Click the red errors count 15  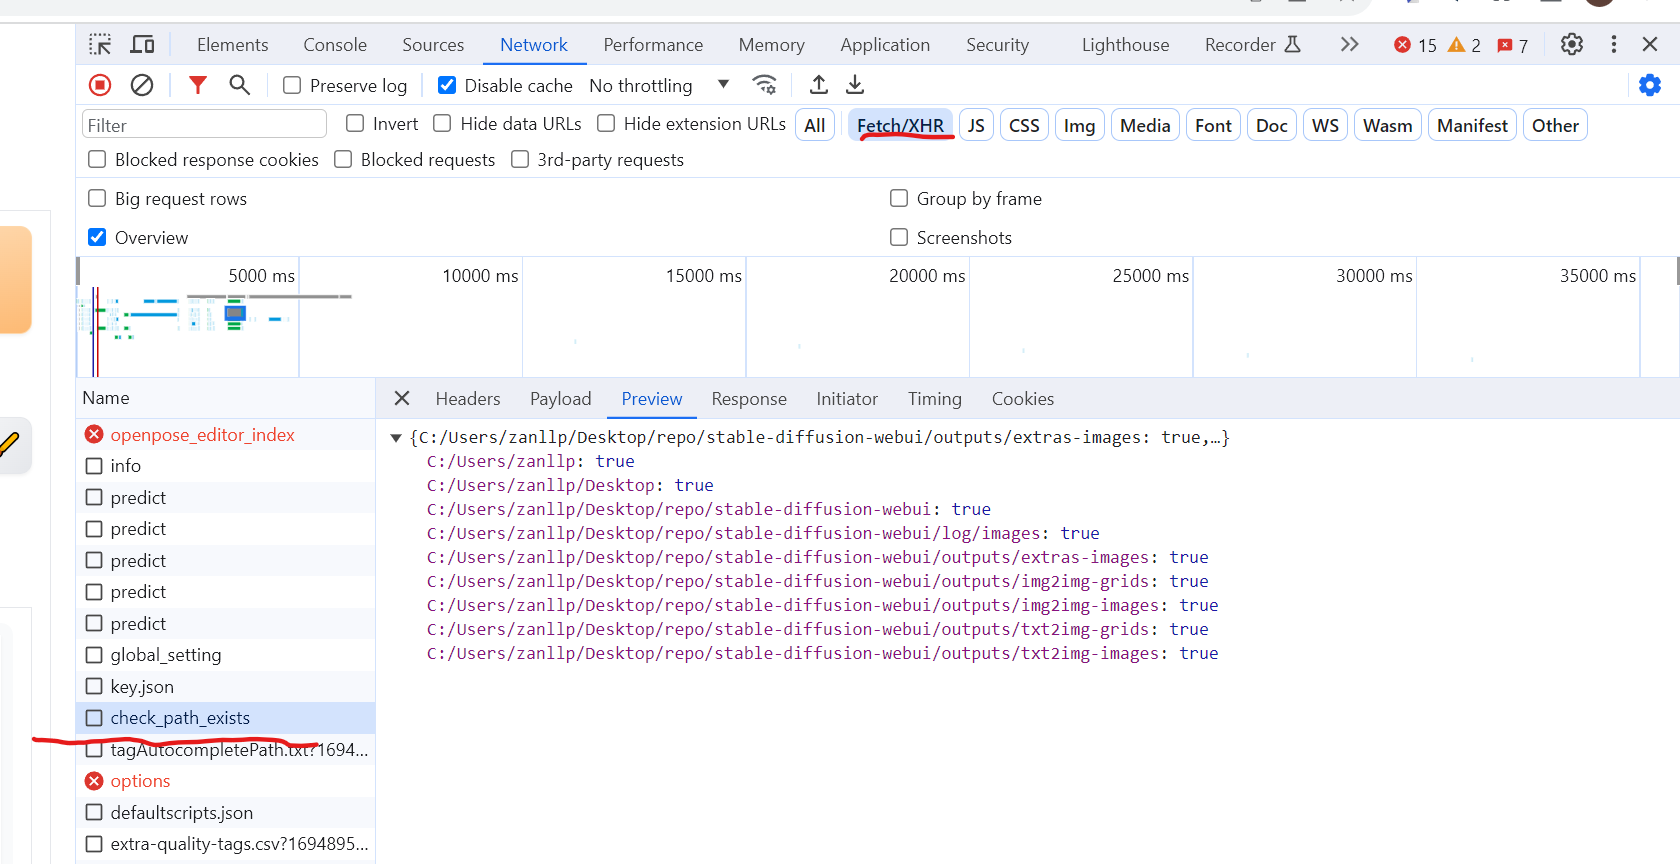click(x=1415, y=45)
